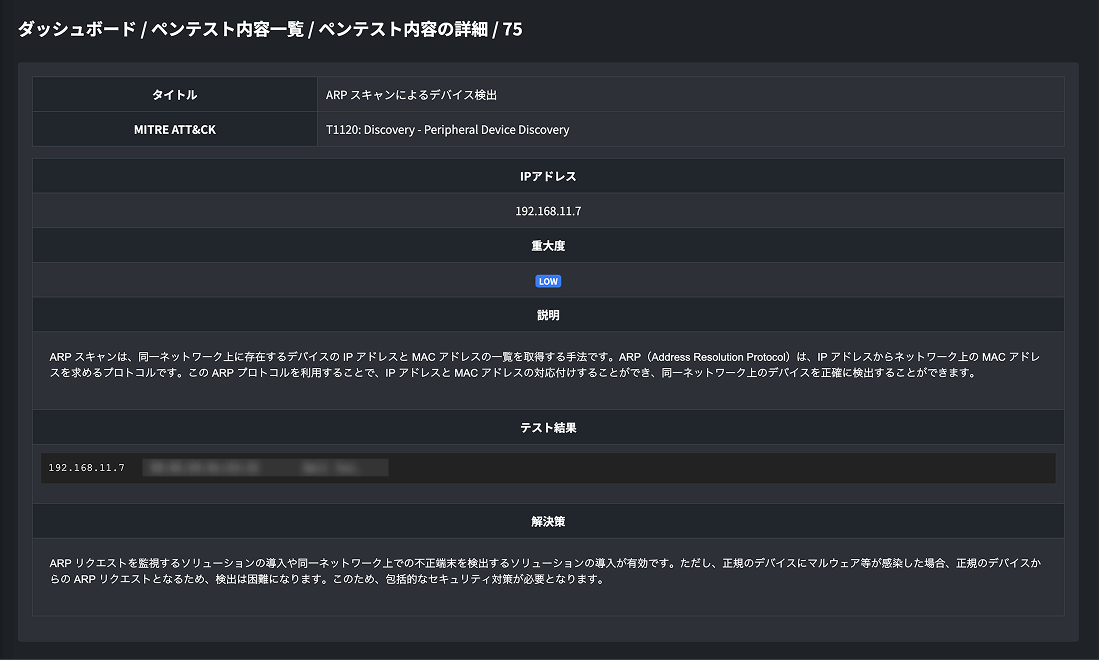Go to ペンテスト内容一覧 breadcrumb
1100x660 pixels.
pos(227,30)
